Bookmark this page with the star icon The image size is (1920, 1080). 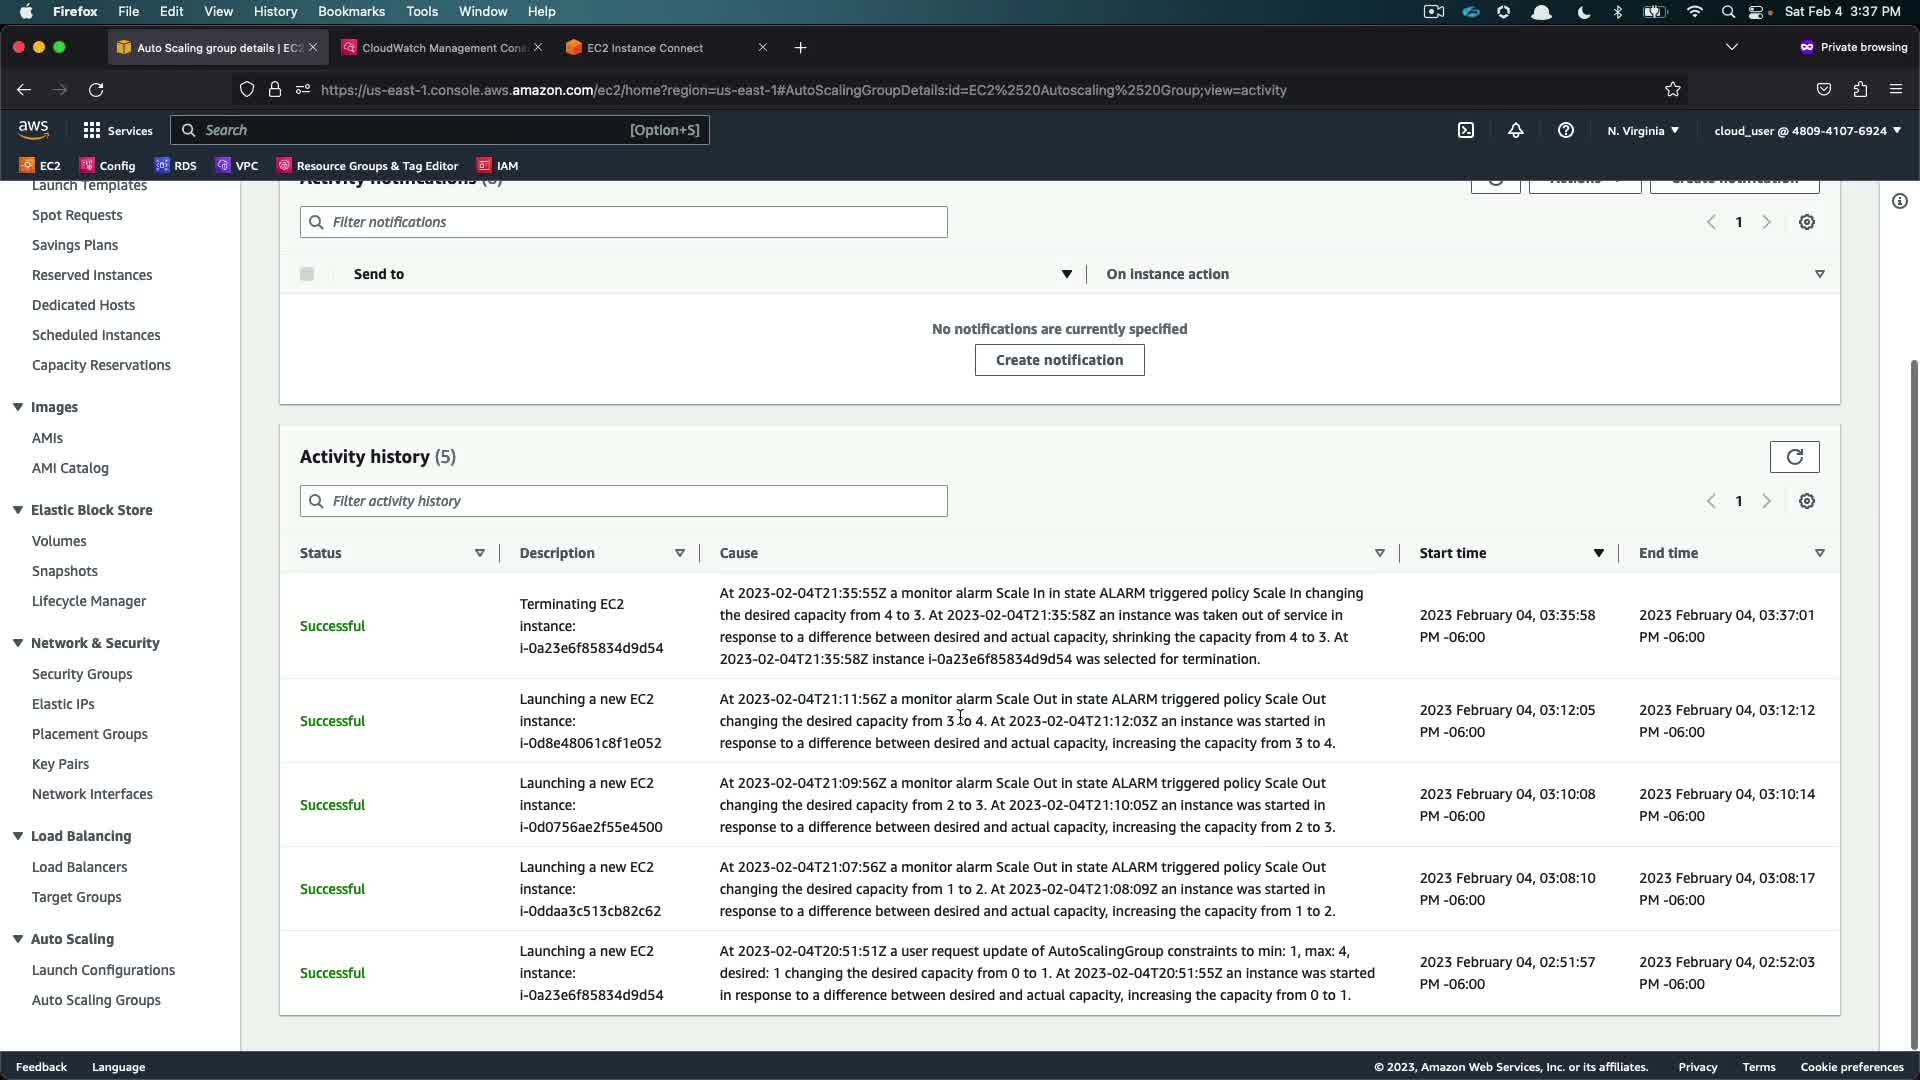coord(1672,90)
